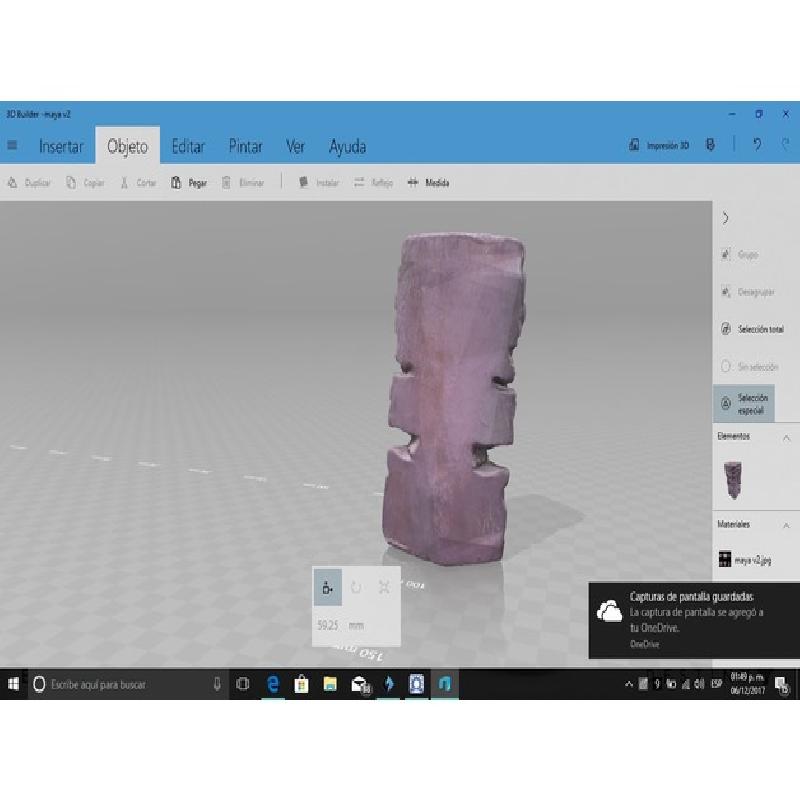Screen dimensions: 800x800
Task: Select the model thumbnail under Elementos
Action: tap(733, 479)
